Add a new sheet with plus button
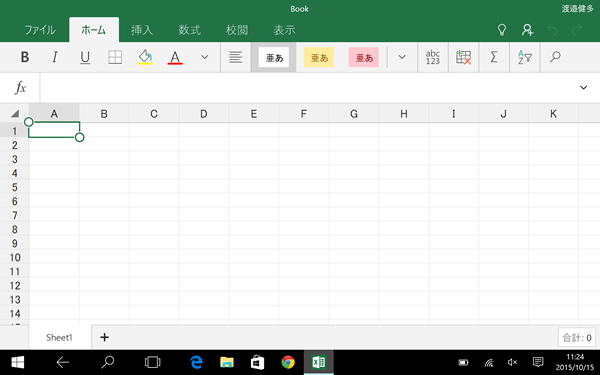 [x=104, y=337]
